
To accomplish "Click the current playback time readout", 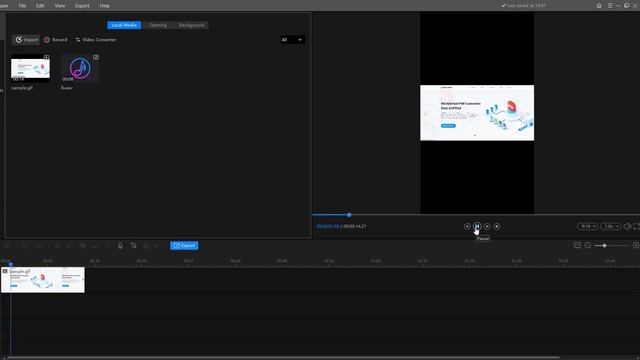I will pyautogui.click(x=328, y=227).
